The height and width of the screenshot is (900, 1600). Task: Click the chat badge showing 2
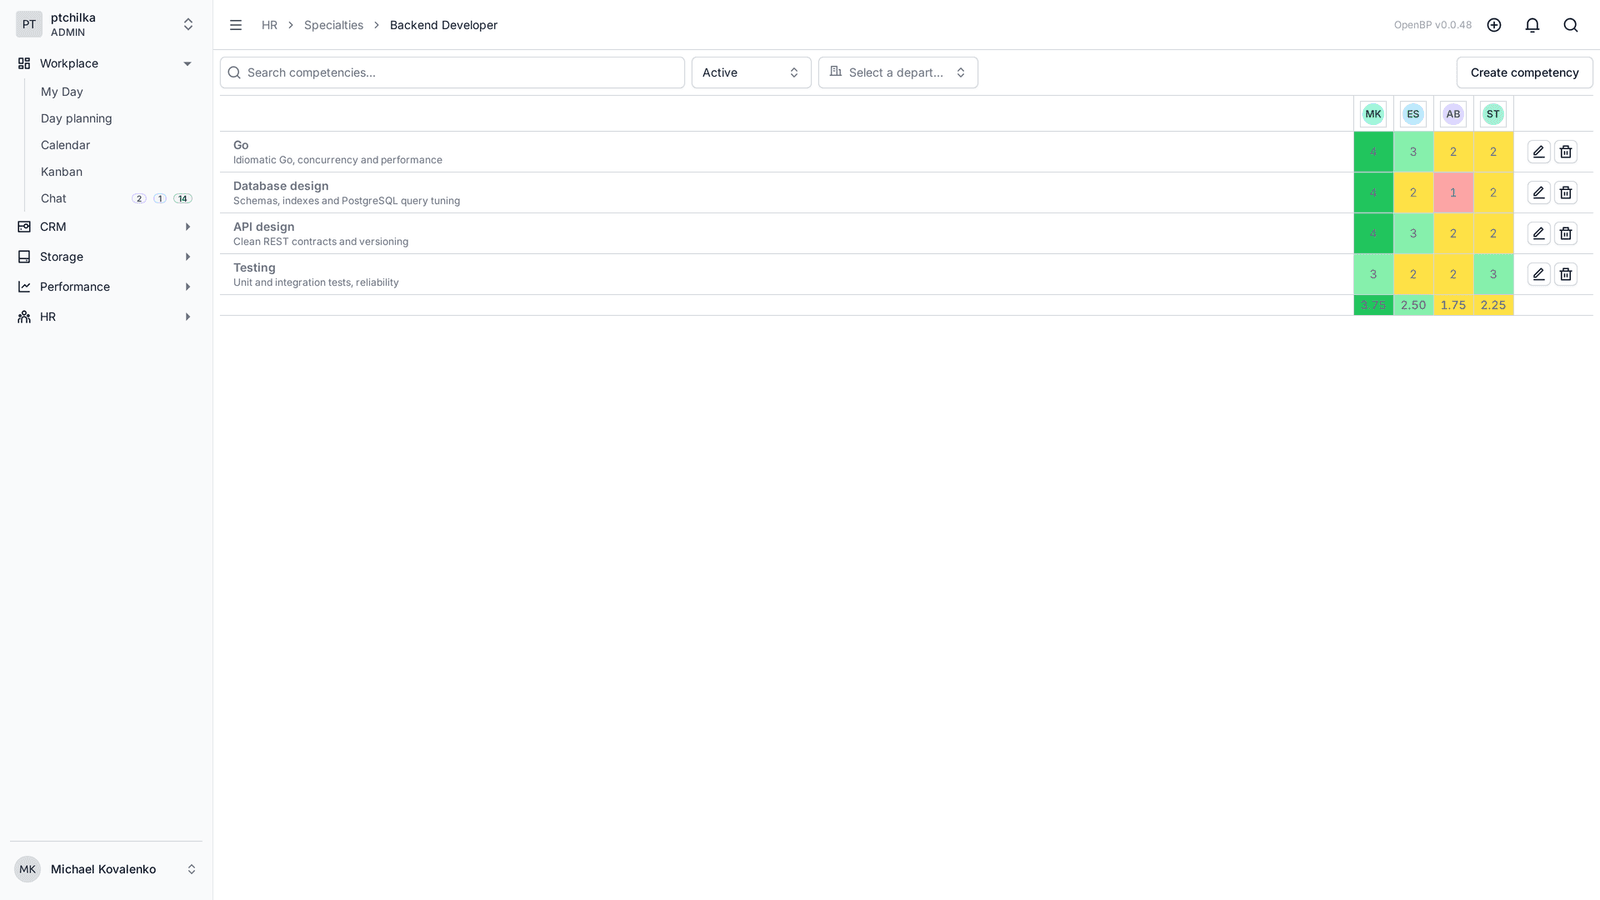(139, 199)
